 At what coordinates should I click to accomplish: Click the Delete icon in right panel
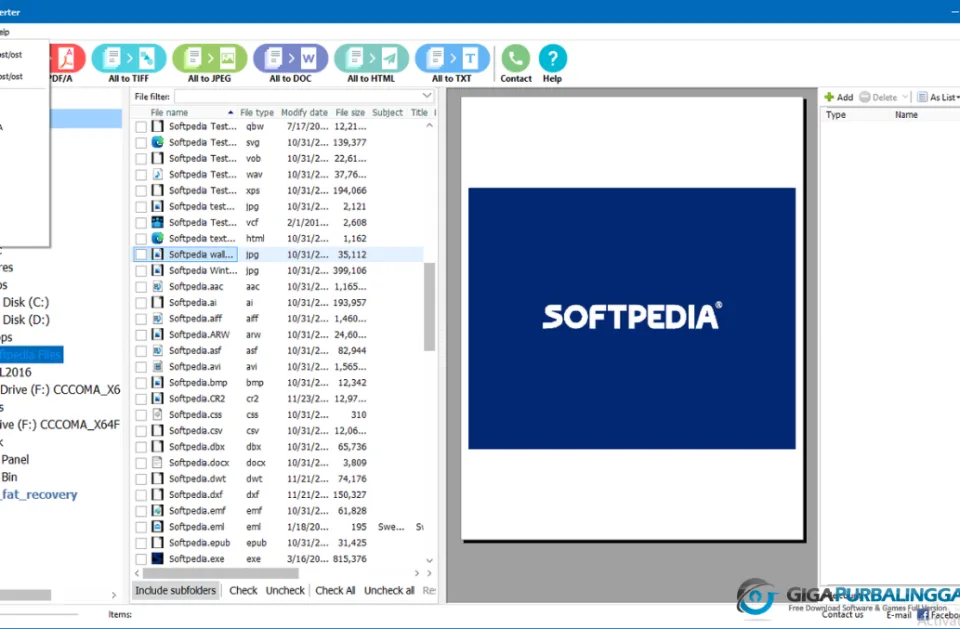click(x=864, y=97)
